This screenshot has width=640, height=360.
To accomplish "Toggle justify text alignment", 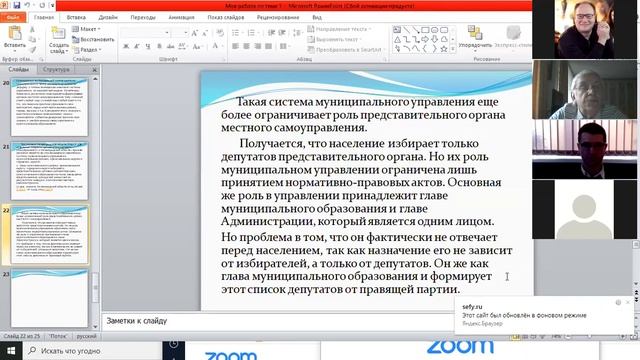I will point(269,46).
